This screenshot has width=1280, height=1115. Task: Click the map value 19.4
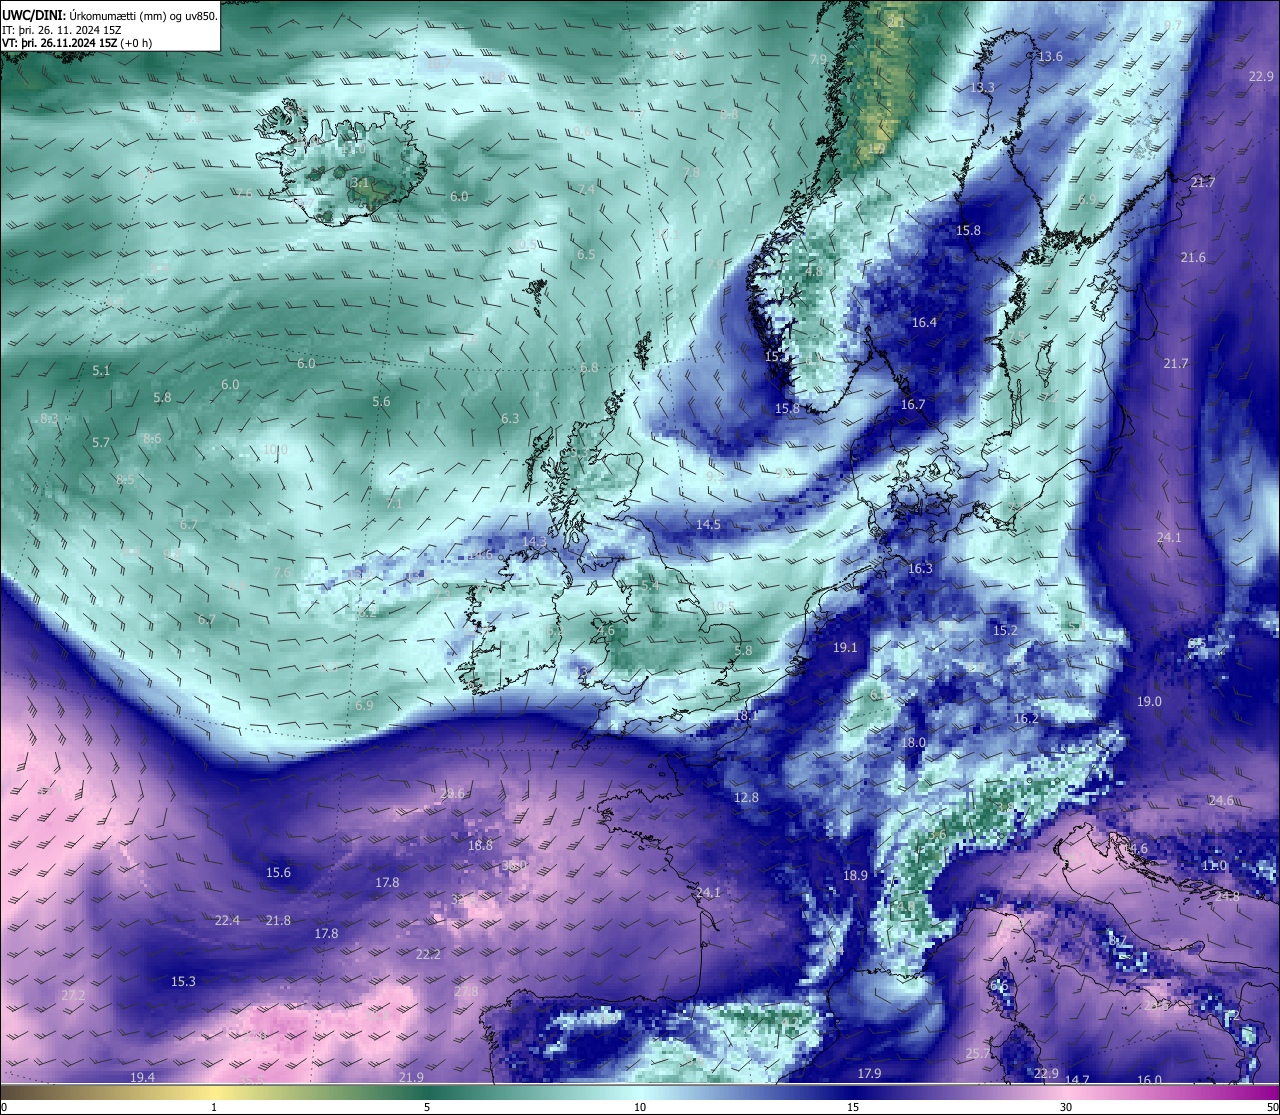[x=142, y=1077]
